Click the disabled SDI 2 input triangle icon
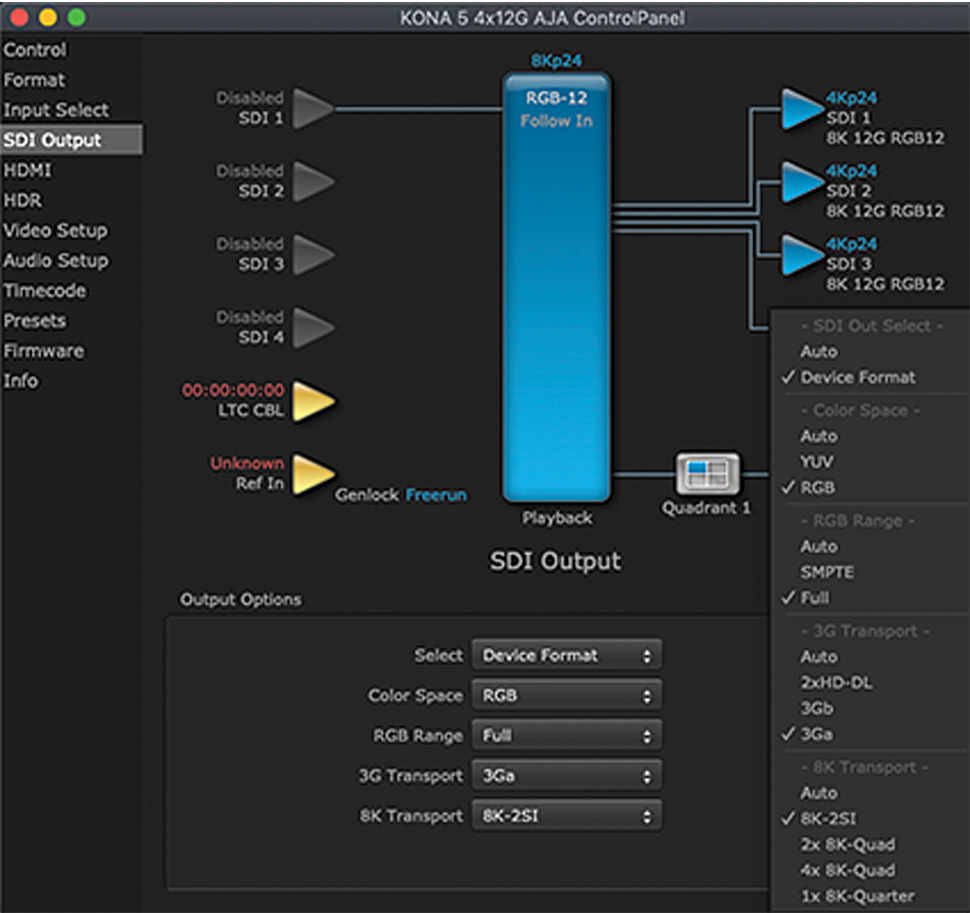Image resolution: width=970 pixels, height=913 pixels. click(312, 182)
